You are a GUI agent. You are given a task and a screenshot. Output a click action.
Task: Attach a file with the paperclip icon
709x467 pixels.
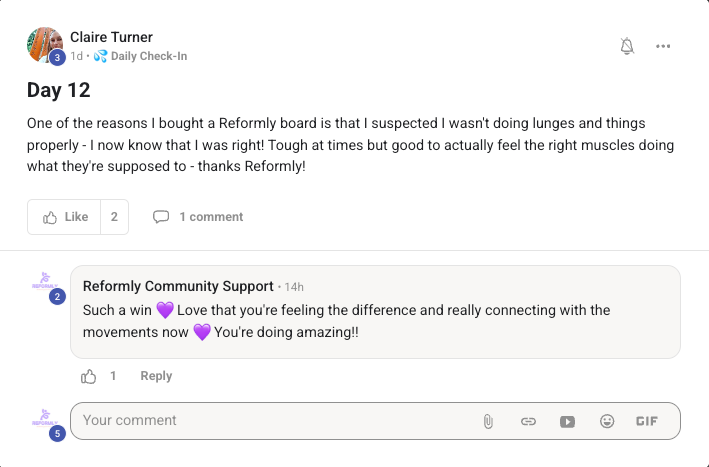click(488, 421)
